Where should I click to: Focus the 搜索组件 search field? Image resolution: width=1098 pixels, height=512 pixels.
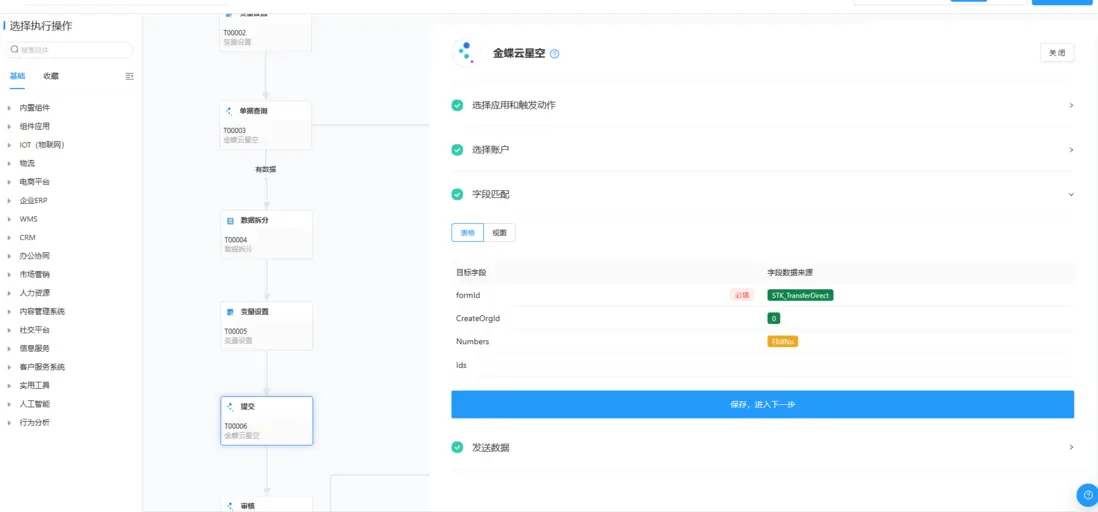tap(69, 50)
